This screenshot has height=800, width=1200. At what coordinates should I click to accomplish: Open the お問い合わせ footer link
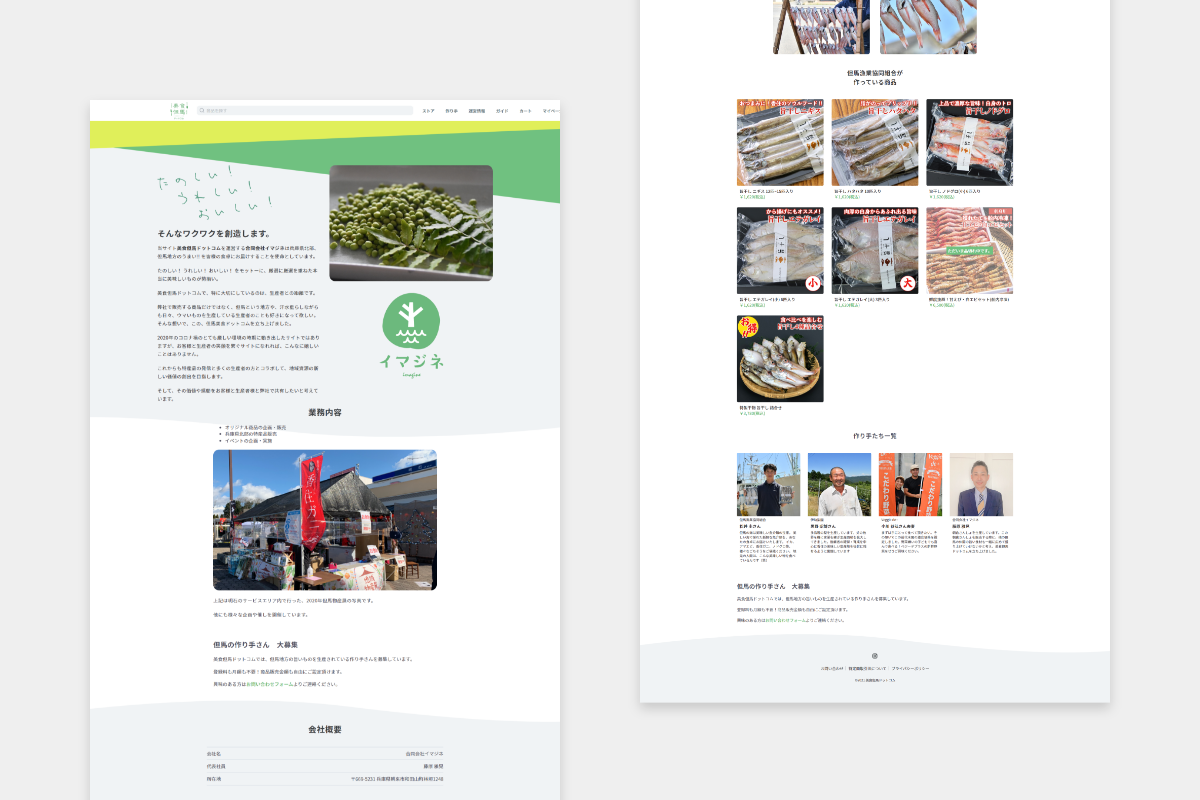[832, 668]
